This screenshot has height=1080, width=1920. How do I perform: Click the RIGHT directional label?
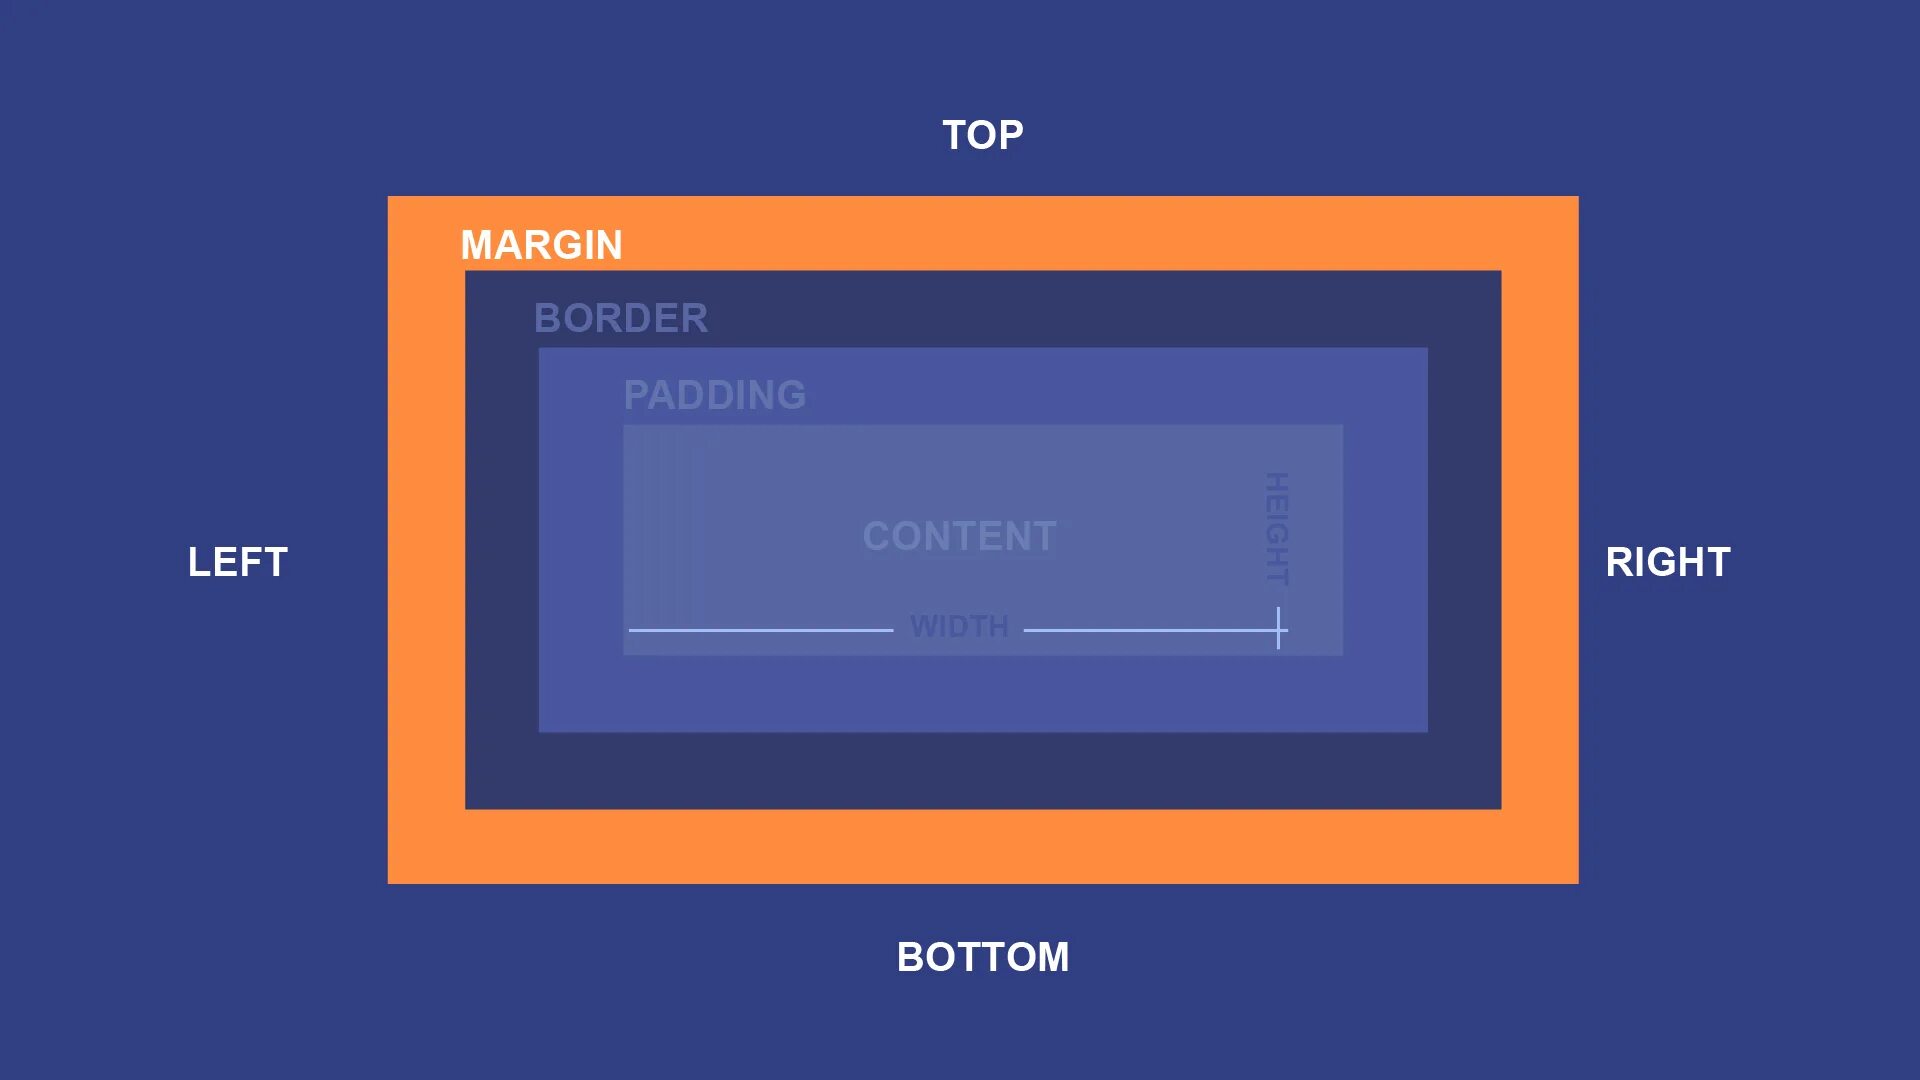[x=1667, y=560]
